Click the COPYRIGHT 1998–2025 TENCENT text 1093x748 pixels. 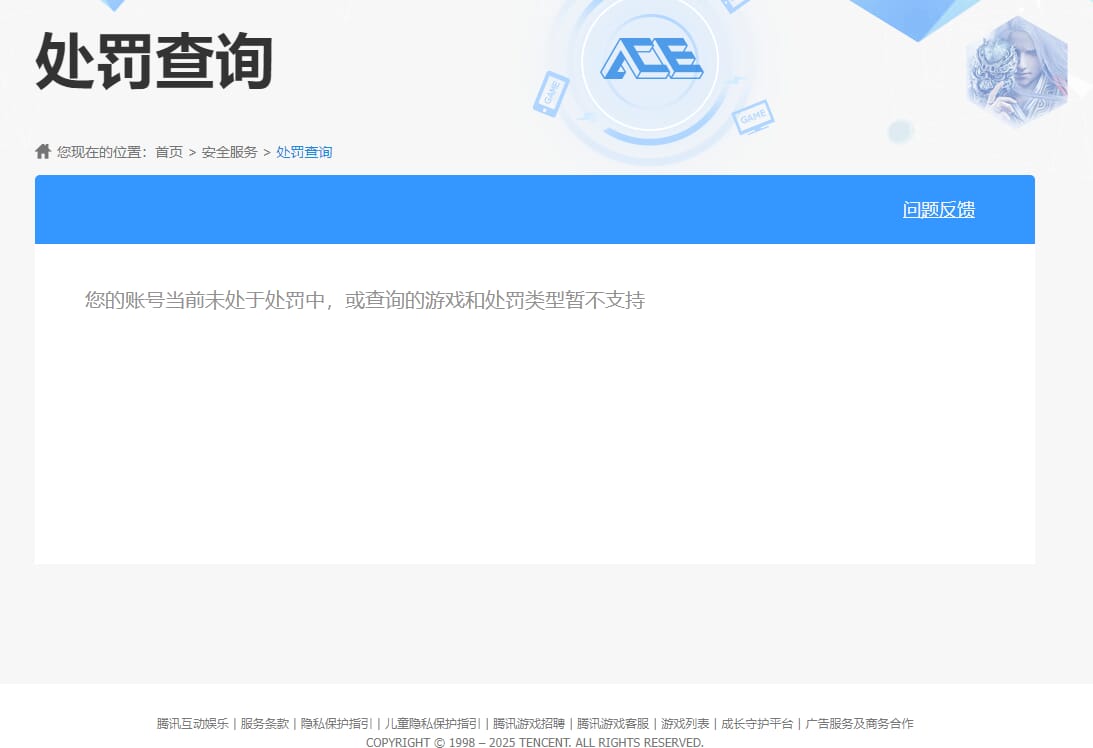point(535,742)
